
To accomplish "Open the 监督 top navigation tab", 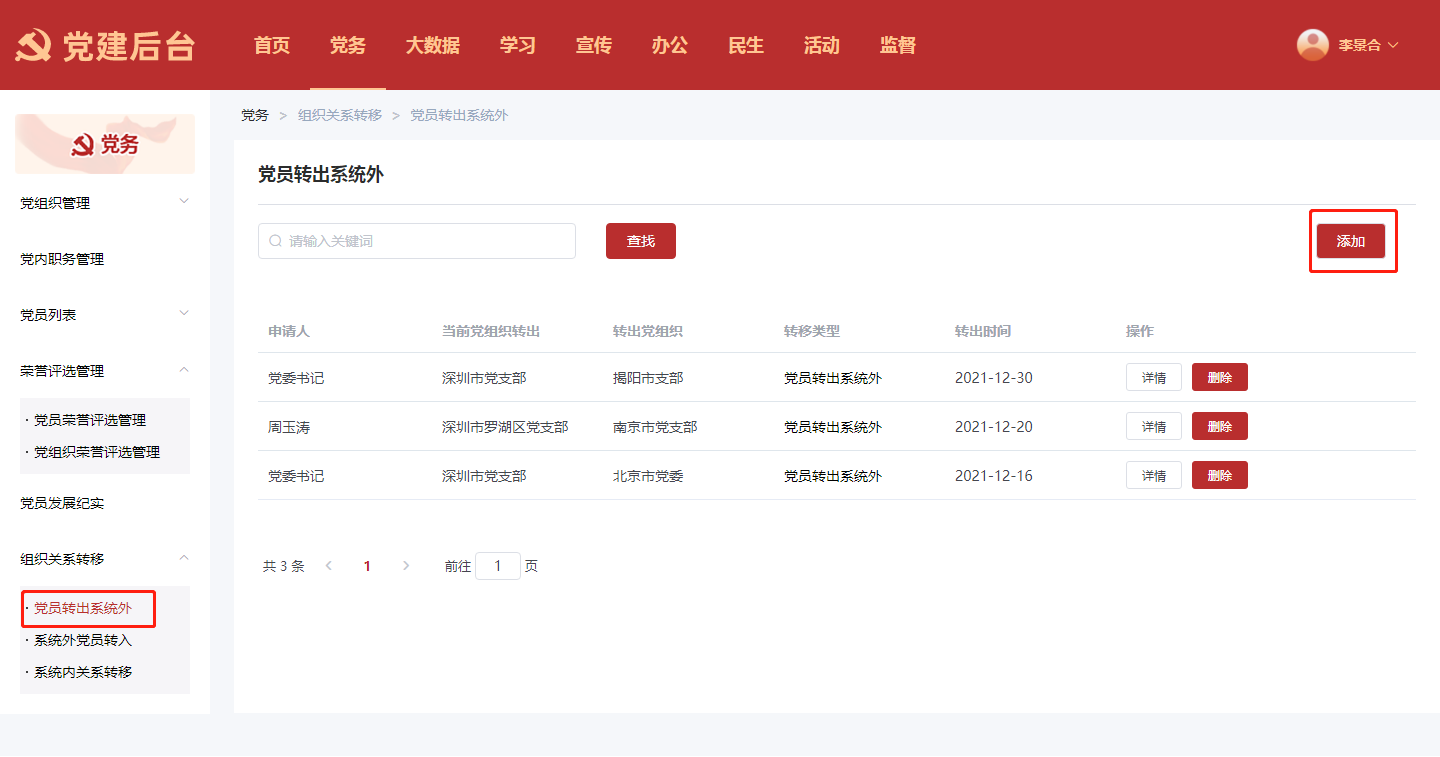I will pos(897,45).
